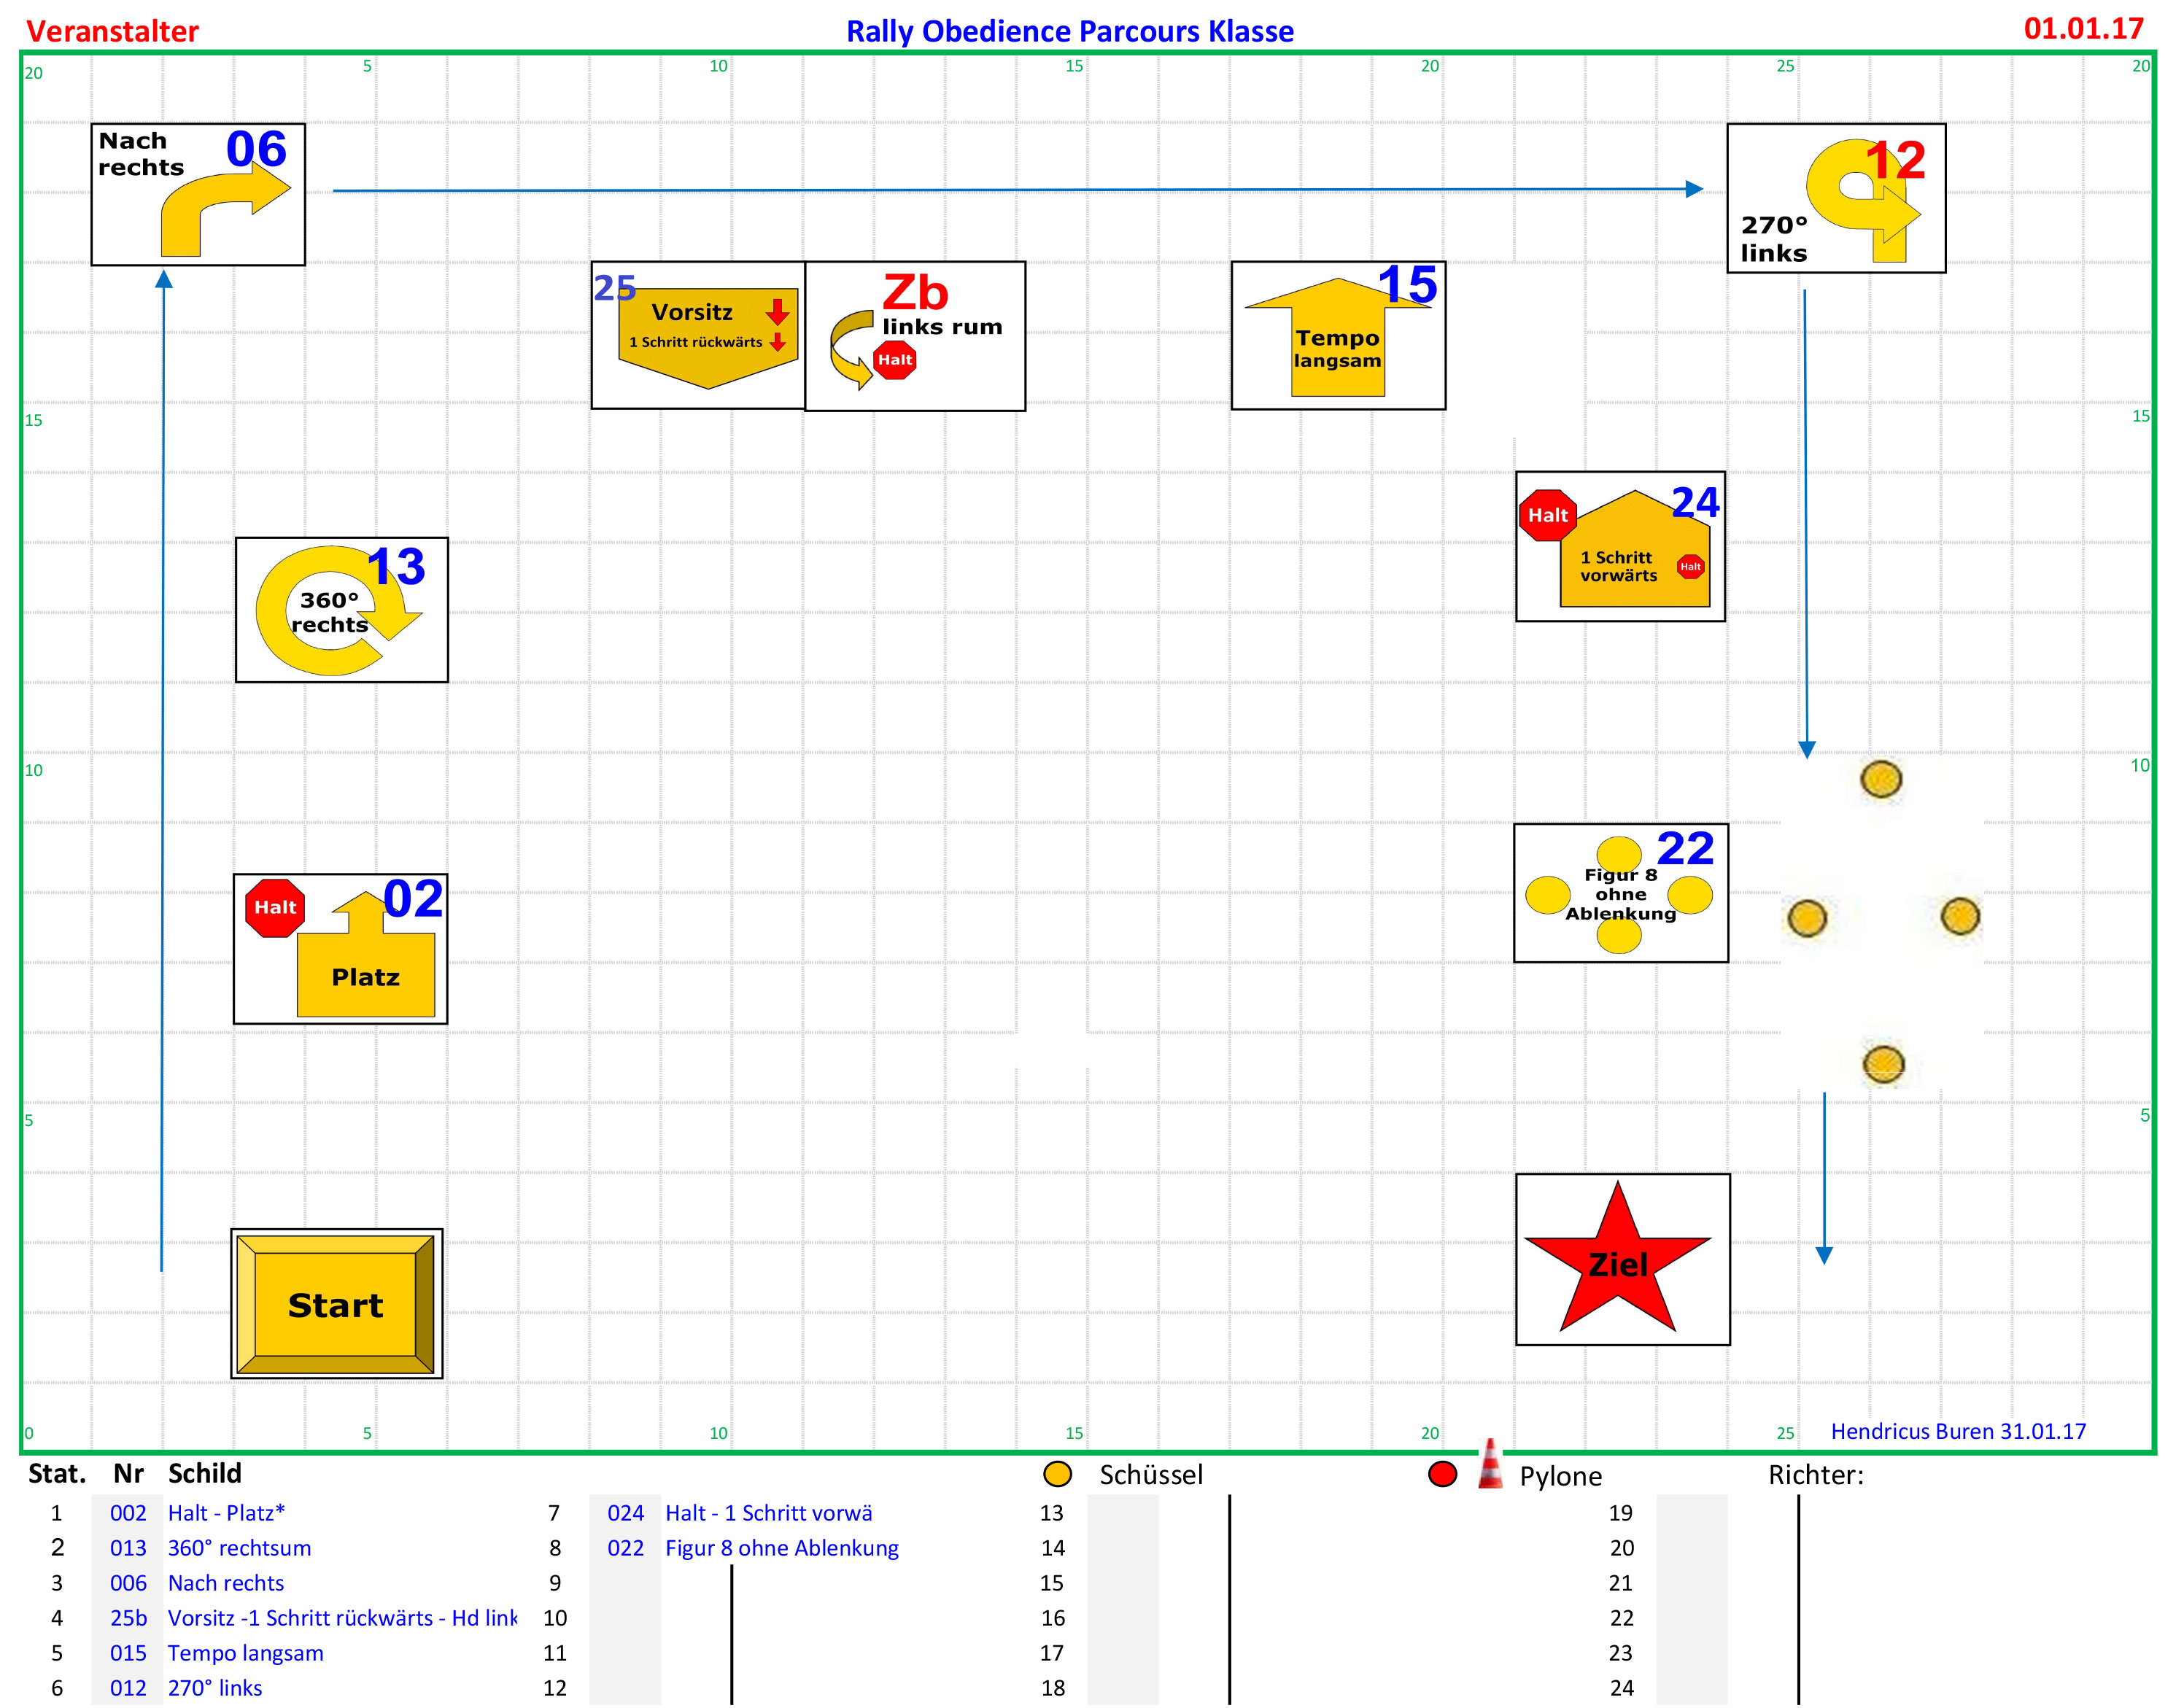Toggle the small Halt badge inside station 24
The image size is (2184, 1708).
(1690, 567)
